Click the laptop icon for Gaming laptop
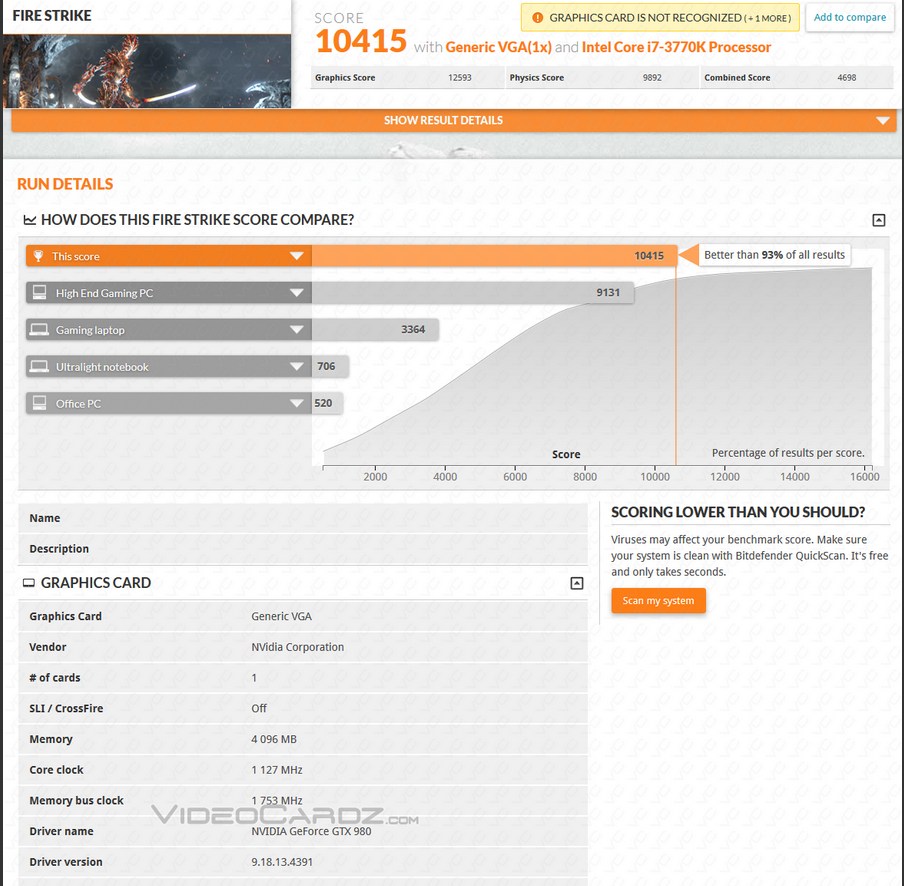The width and height of the screenshot is (904, 886). (39, 330)
